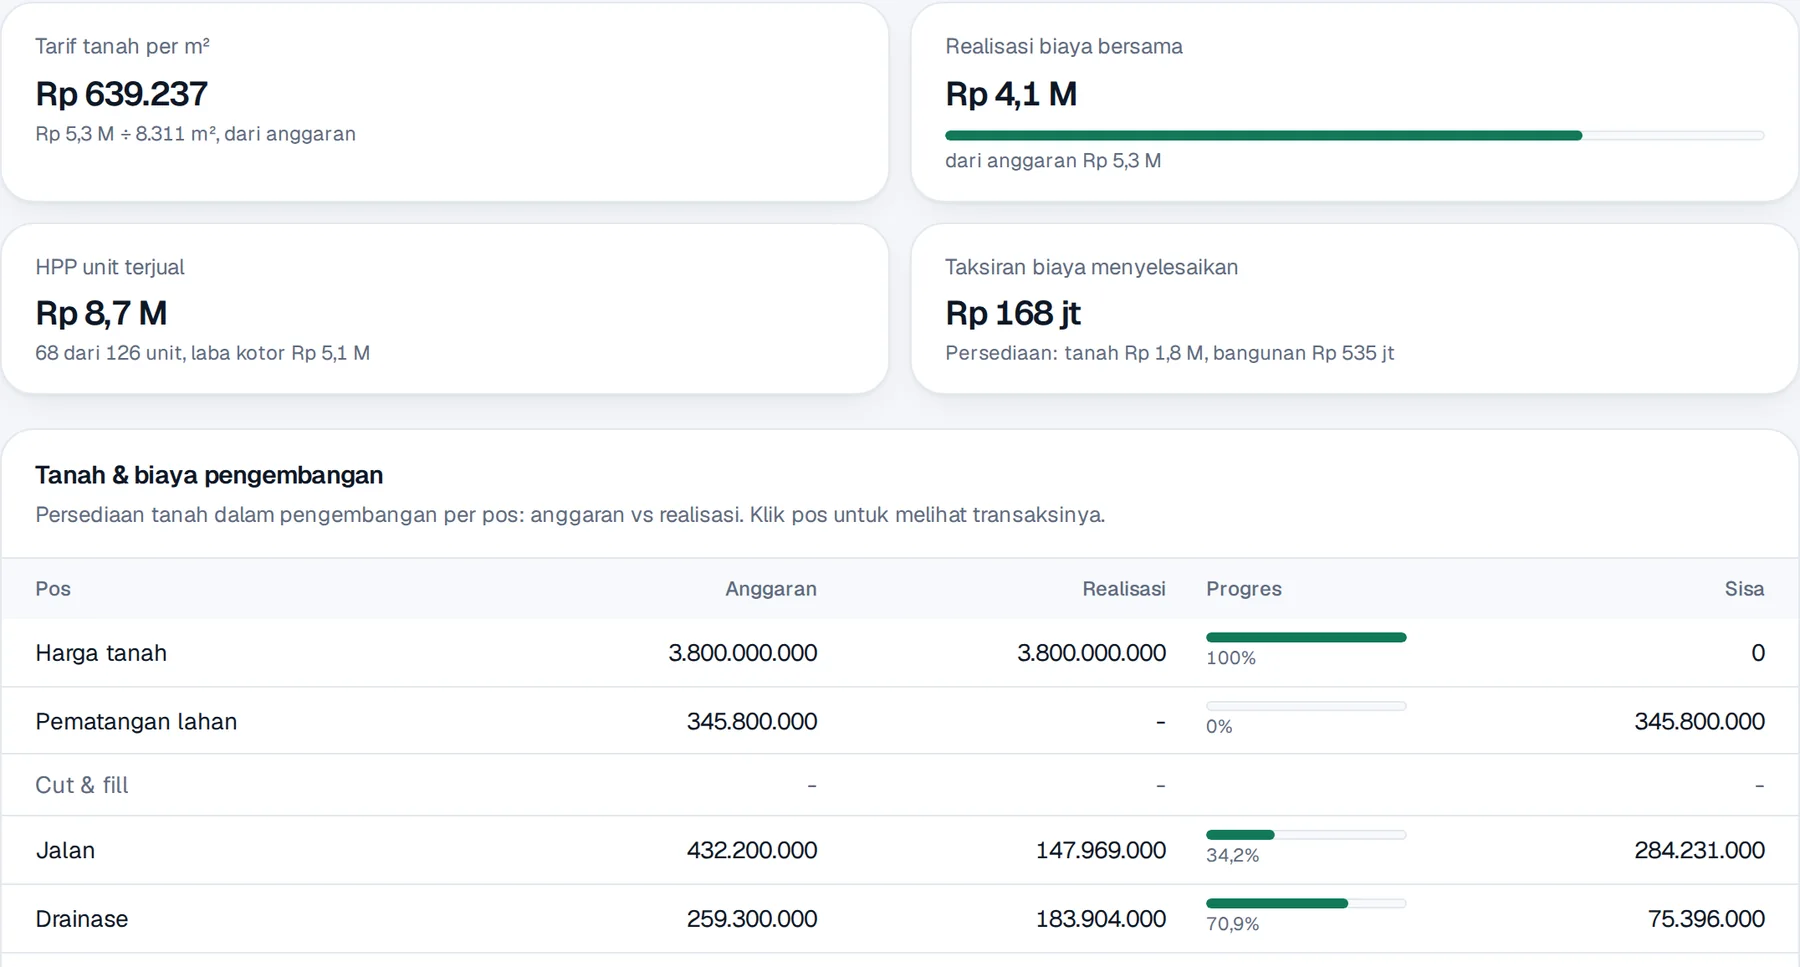Click the Jalan 34,2% progress bar
1800x967 pixels.
coord(1306,834)
